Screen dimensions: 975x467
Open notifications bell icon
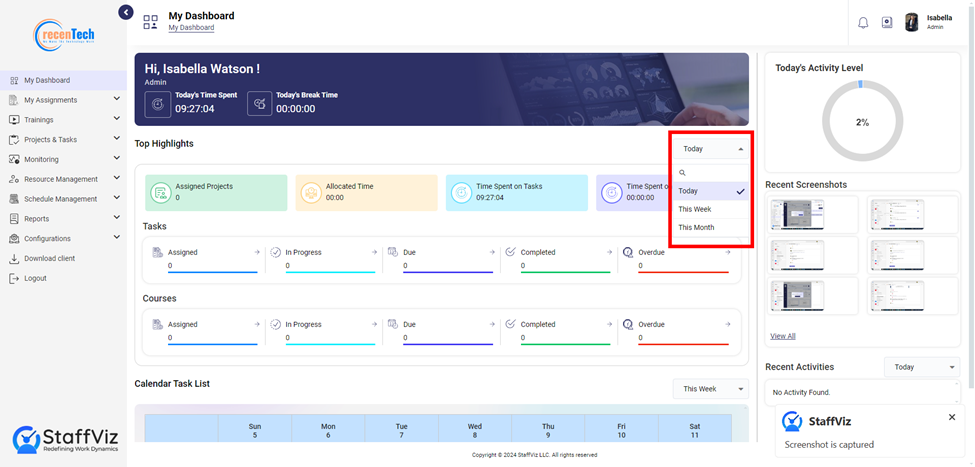863,23
